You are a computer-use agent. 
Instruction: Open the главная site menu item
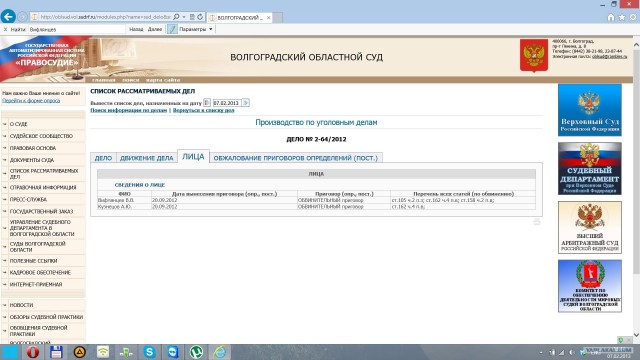(x=104, y=80)
